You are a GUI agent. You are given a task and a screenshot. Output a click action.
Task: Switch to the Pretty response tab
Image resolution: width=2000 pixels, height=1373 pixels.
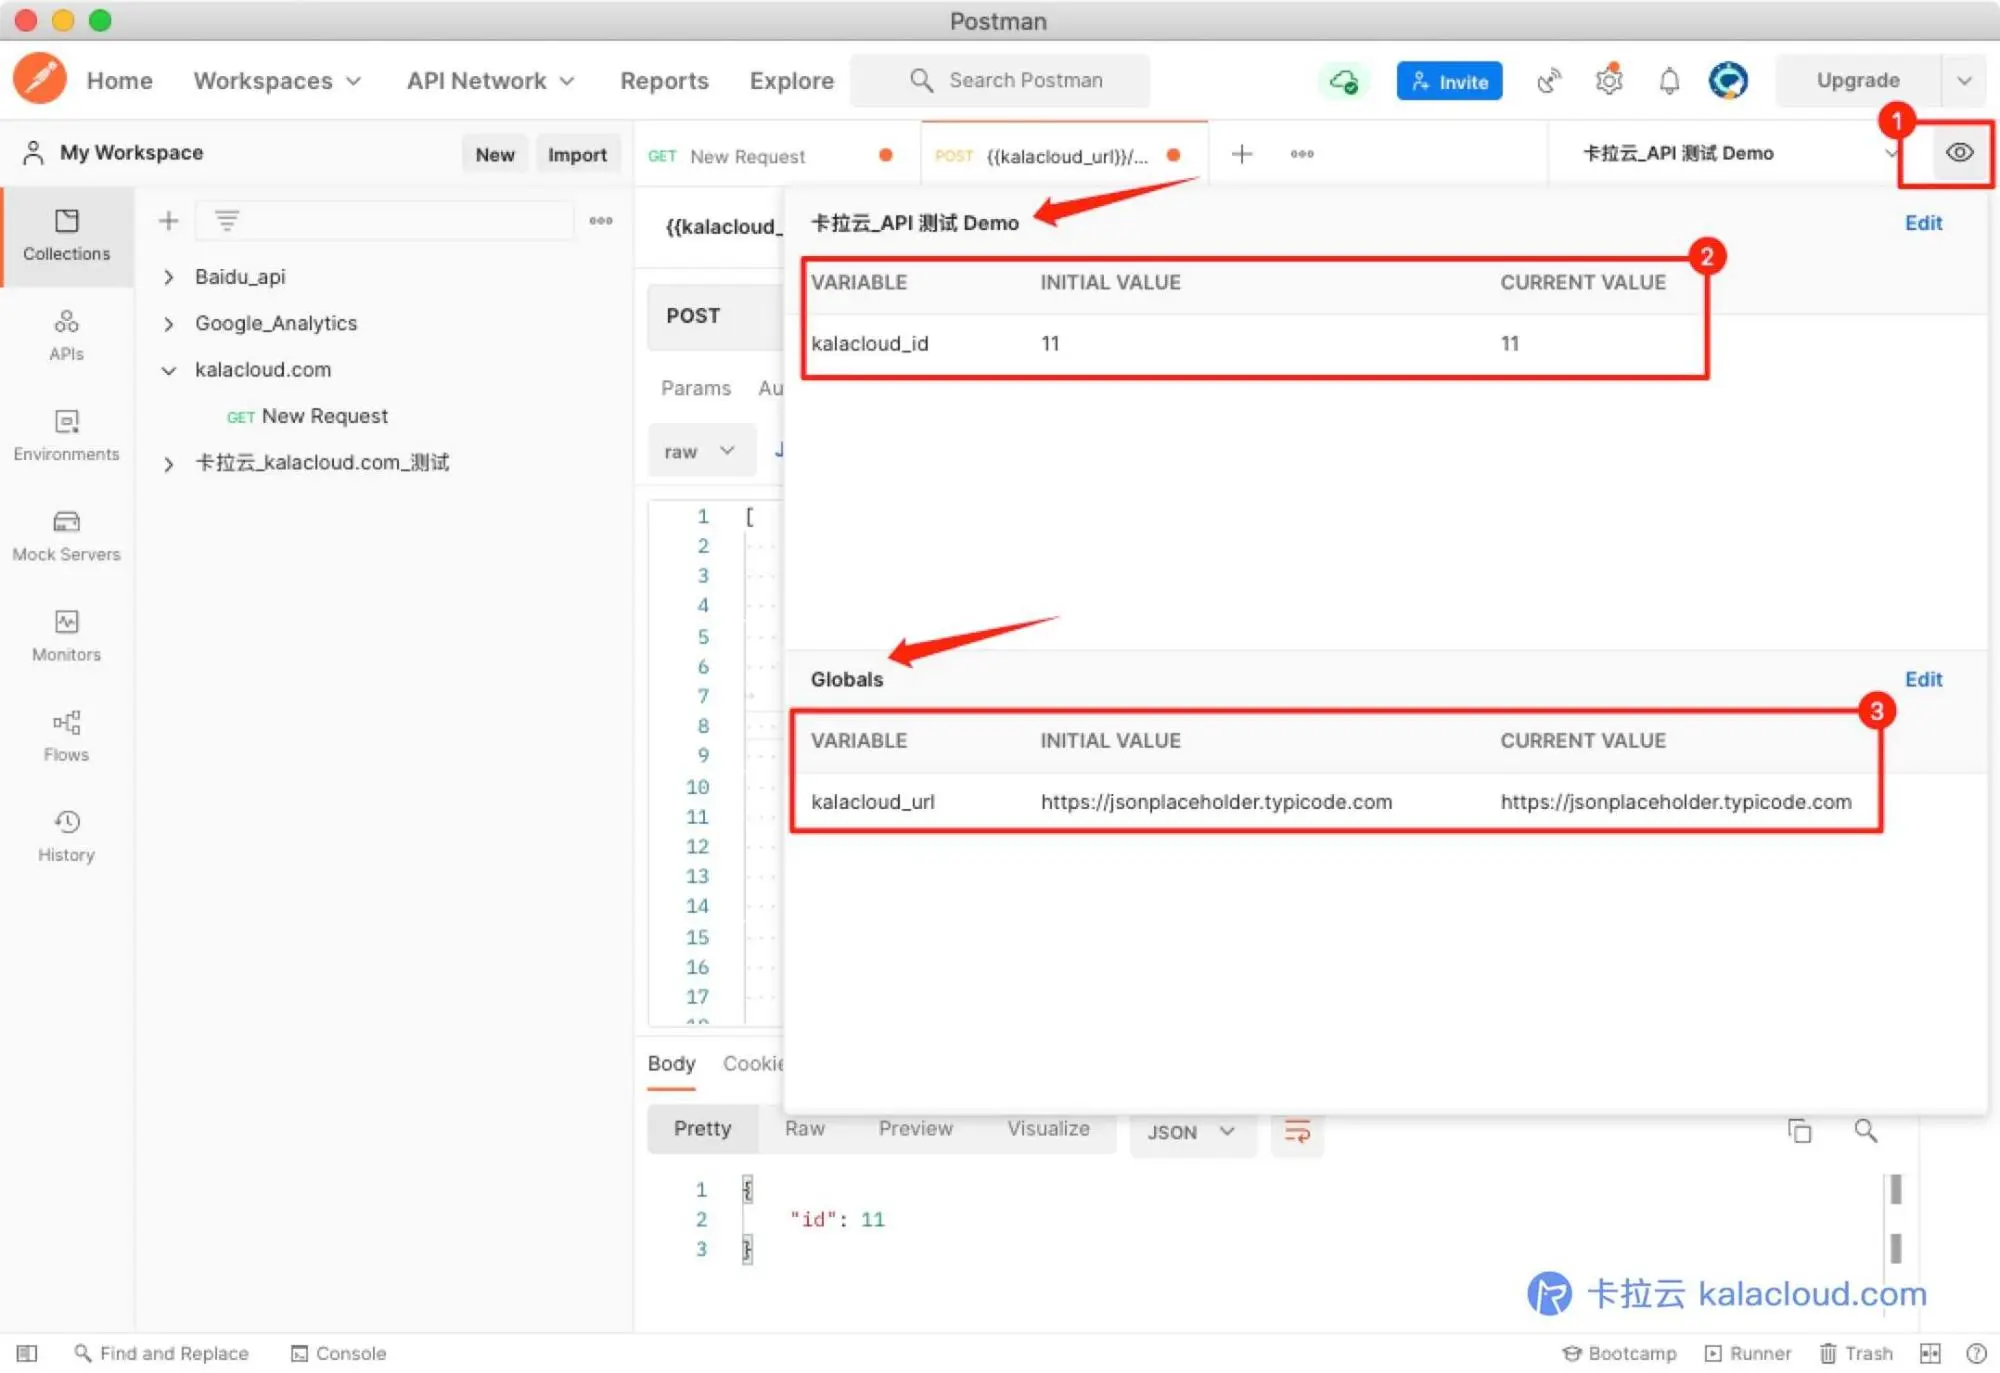tap(702, 1128)
